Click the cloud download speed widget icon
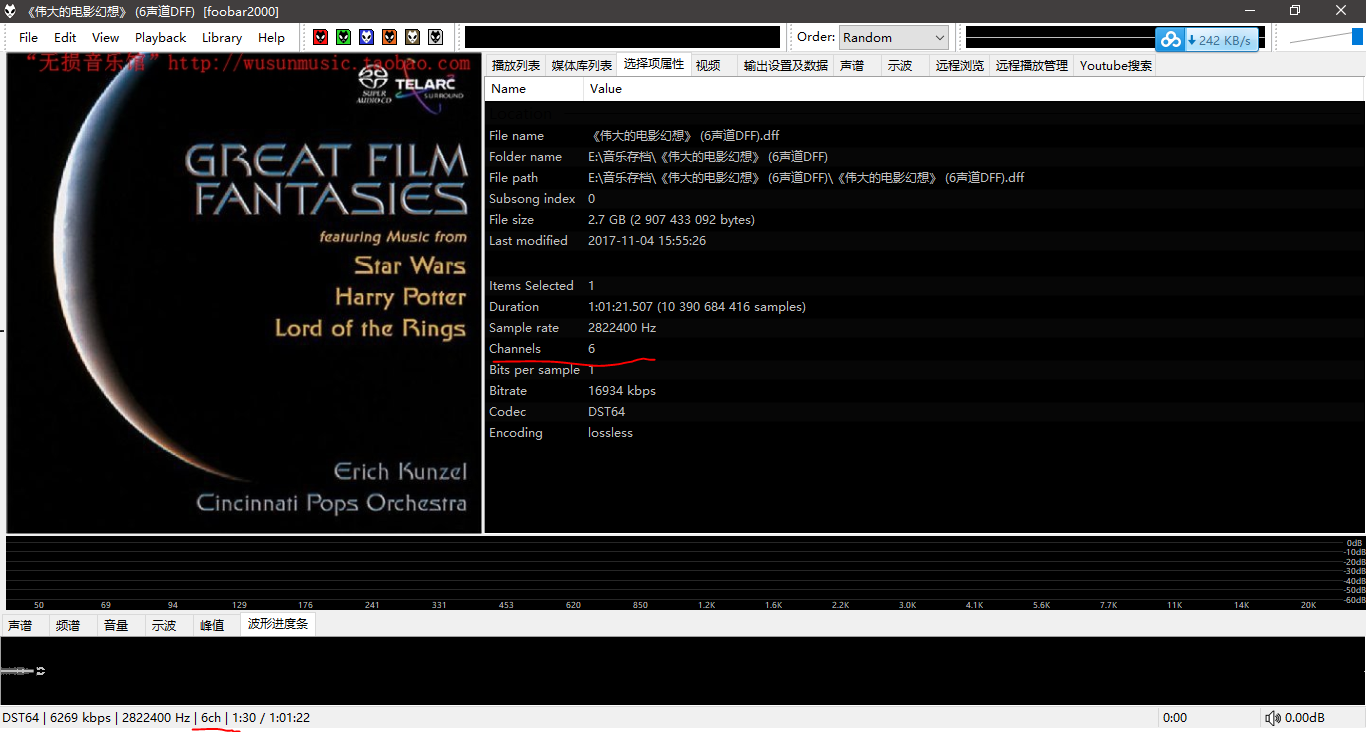Screen dimensions: 1366x732 1170,40
